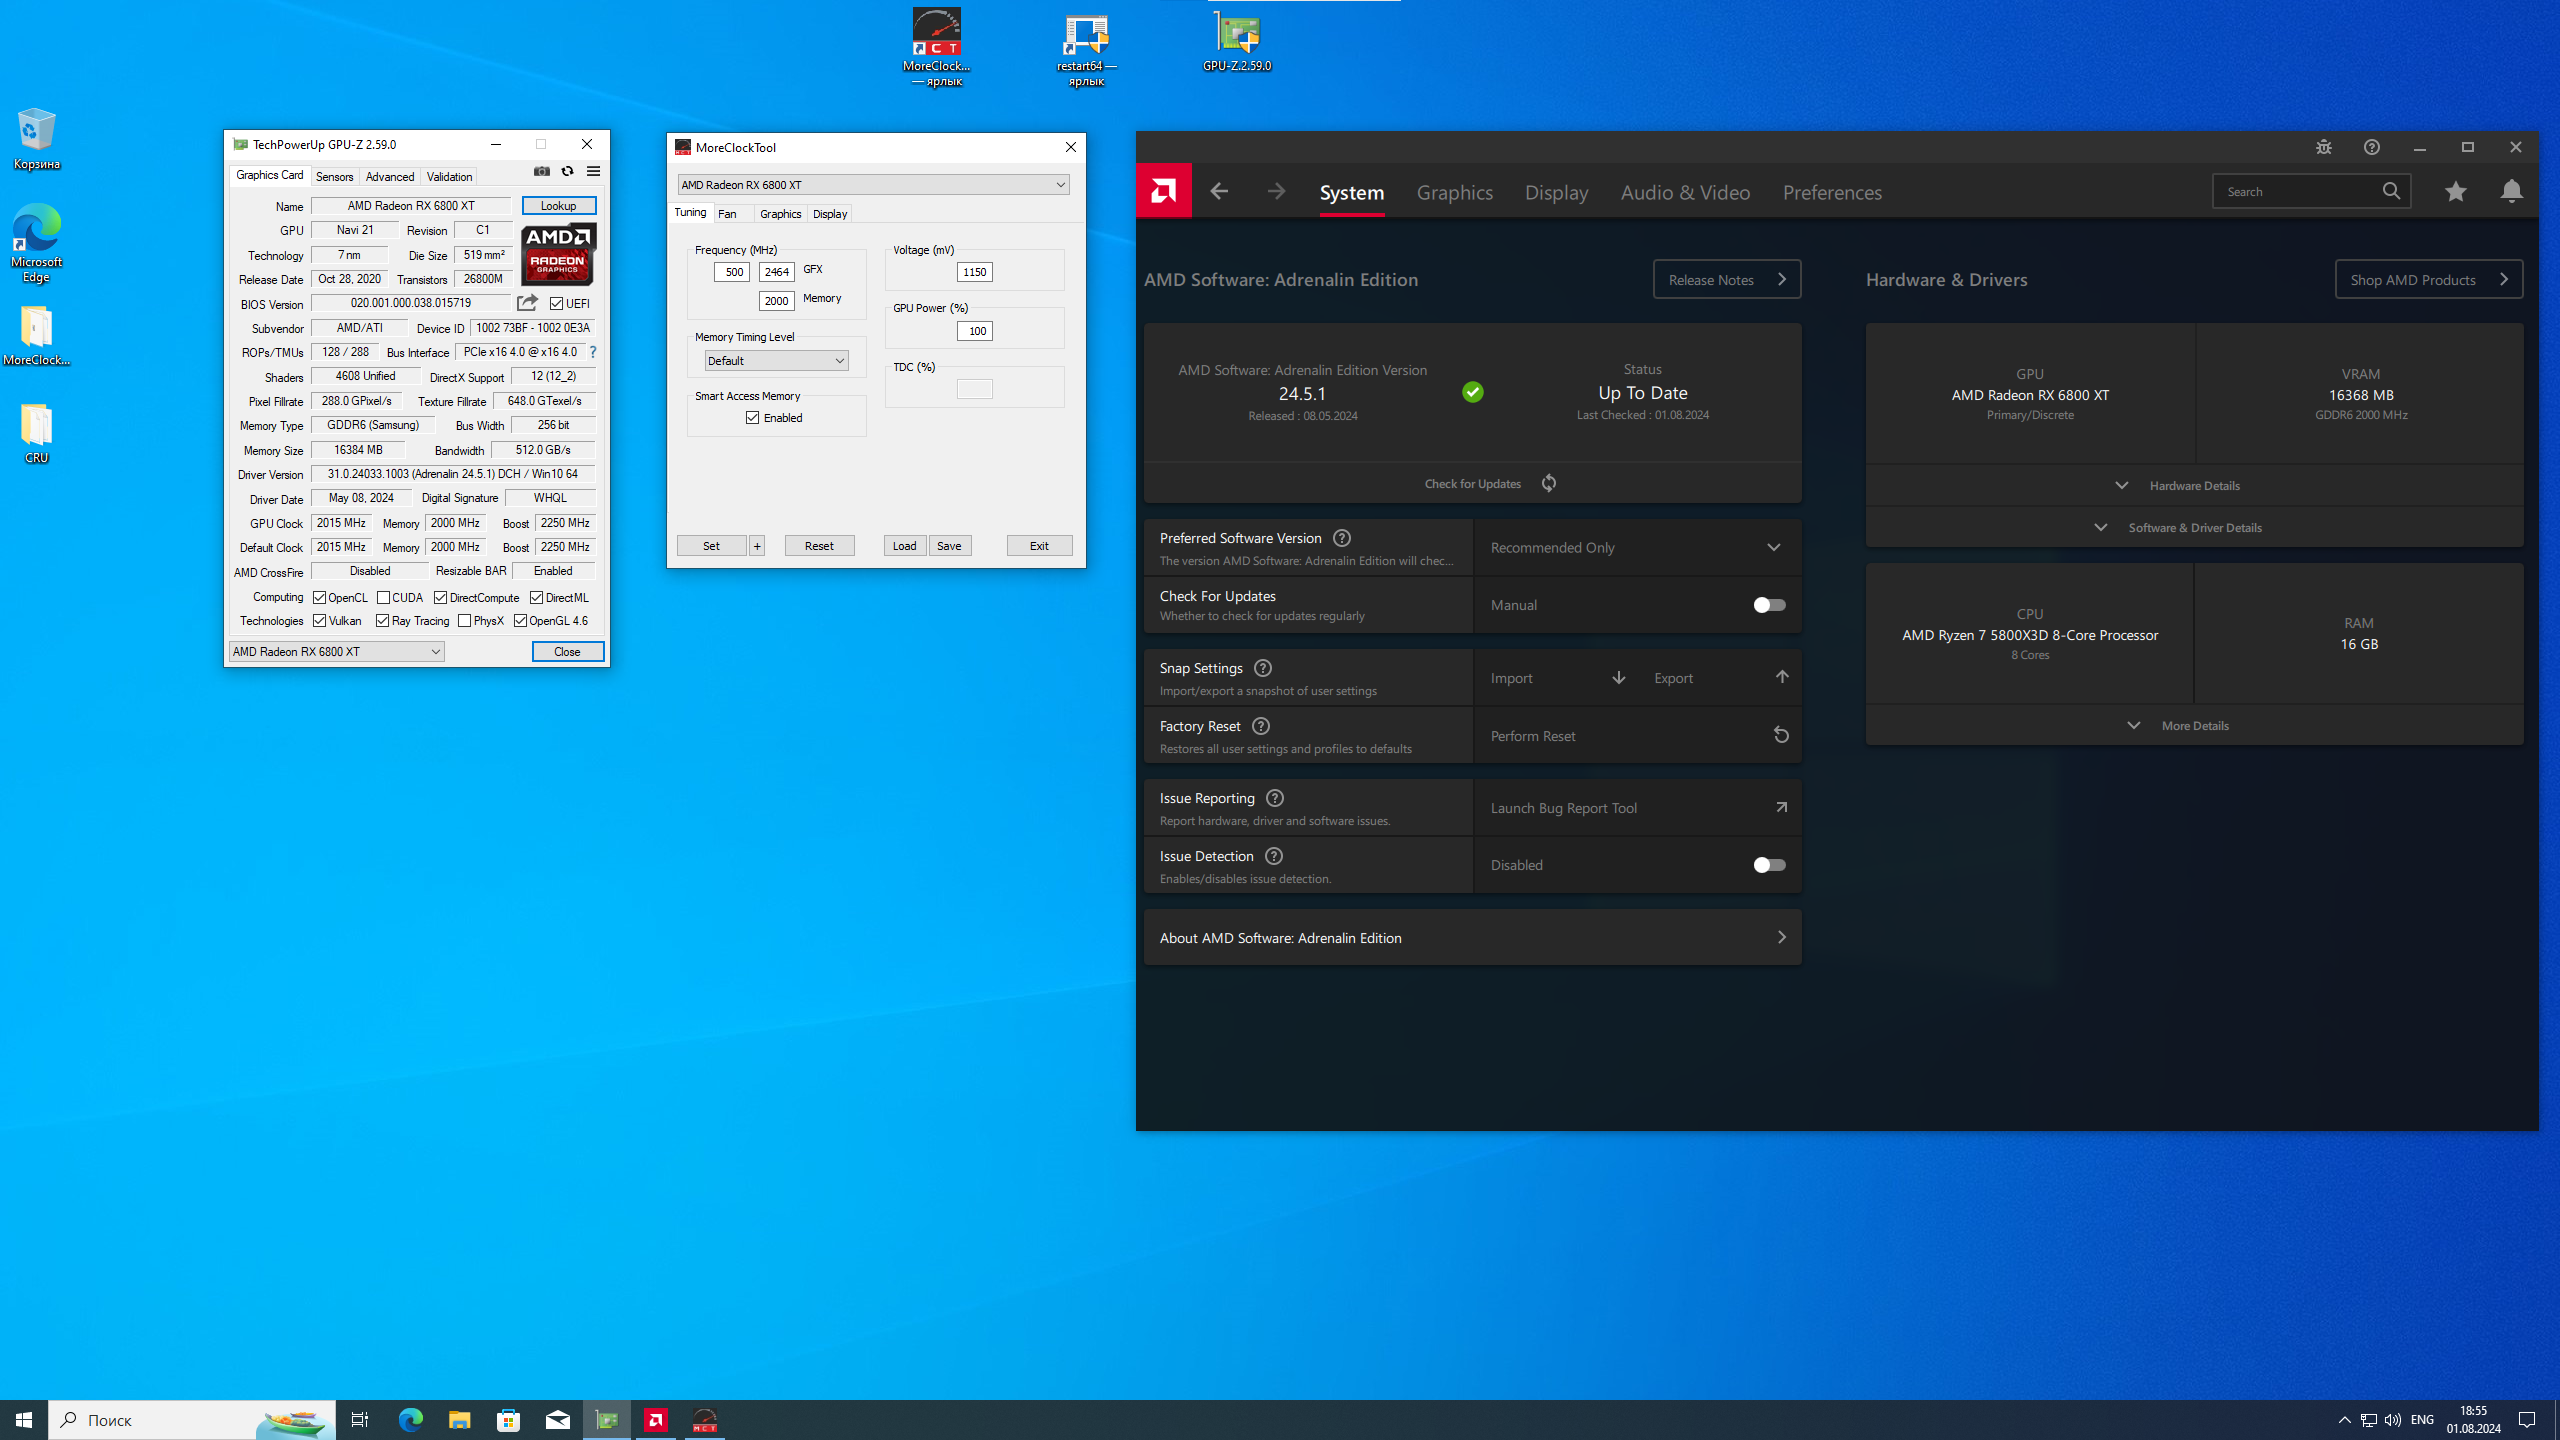
Task: Expand Hardware Details section
Action: (x=2194, y=486)
